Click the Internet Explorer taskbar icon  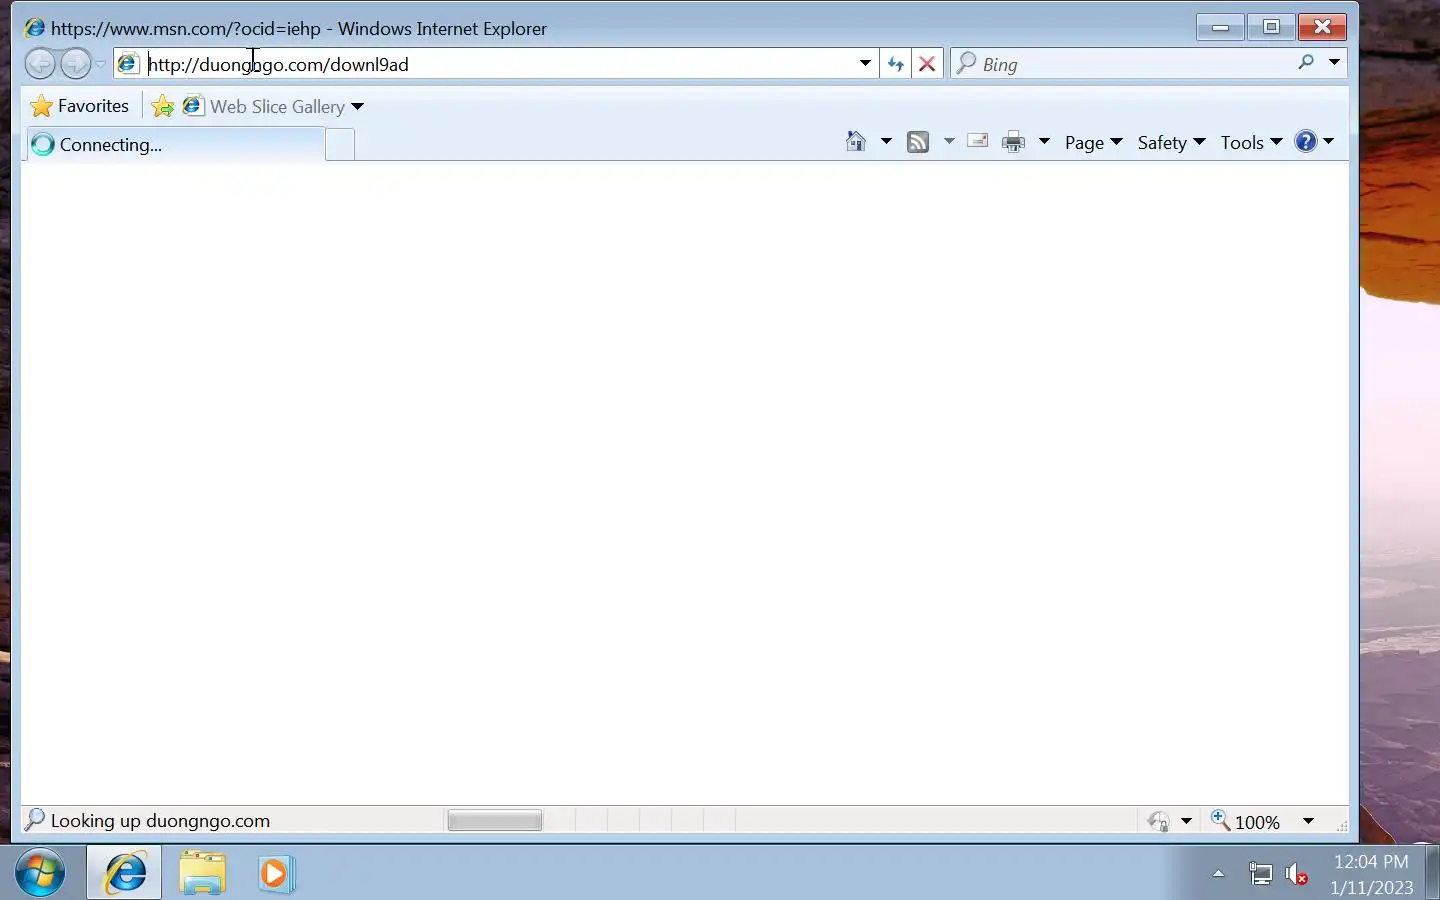pos(124,873)
